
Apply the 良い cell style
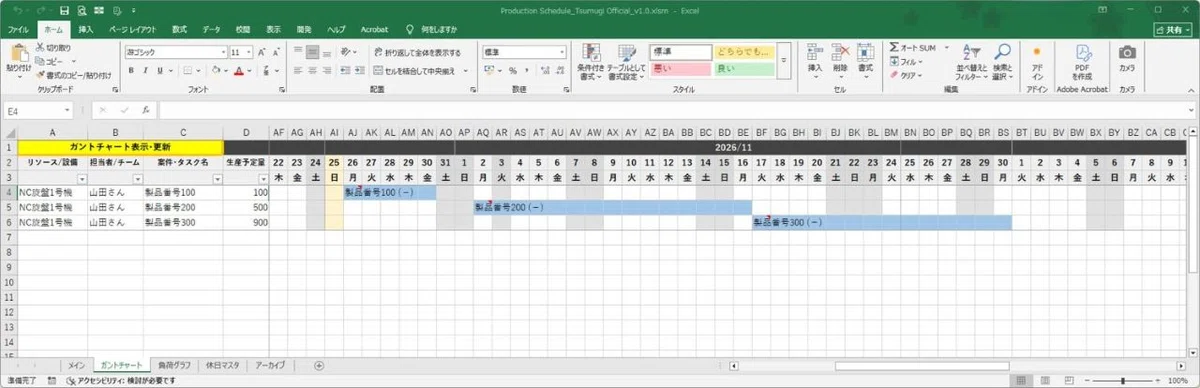tap(744, 68)
